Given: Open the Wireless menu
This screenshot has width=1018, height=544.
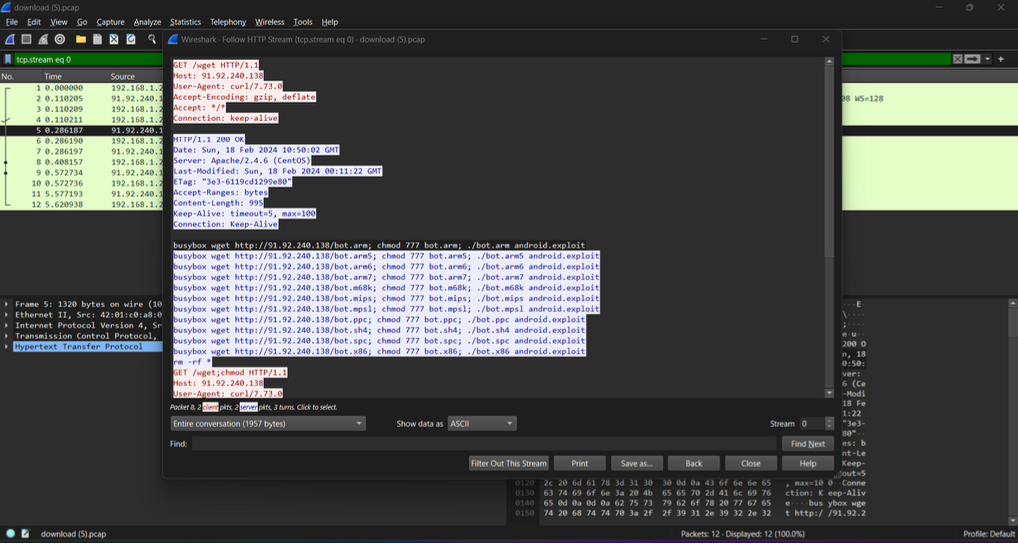Looking at the screenshot, I should tap(269, 22).
